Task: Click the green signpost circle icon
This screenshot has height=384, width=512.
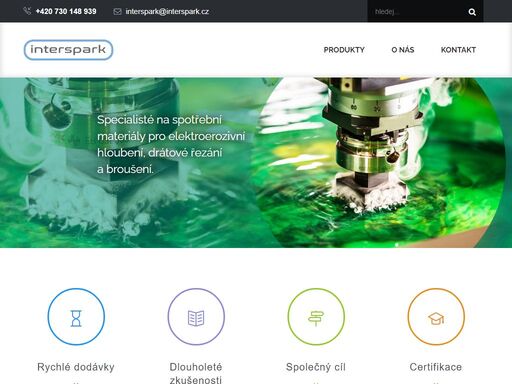Action: [316, 317]
